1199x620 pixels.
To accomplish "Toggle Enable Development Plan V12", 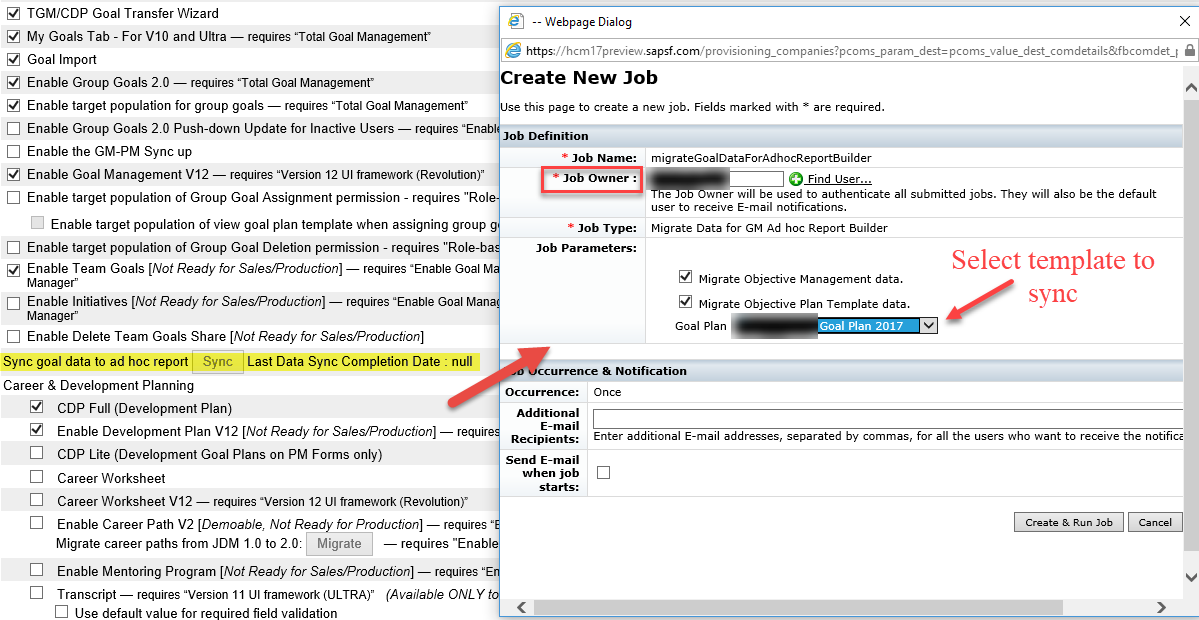I will coord(37,430).
